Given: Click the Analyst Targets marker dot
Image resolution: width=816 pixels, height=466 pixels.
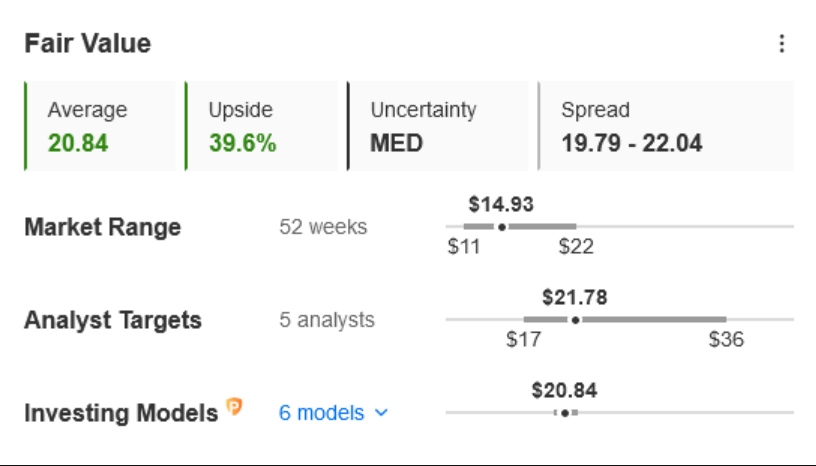Looking at the screenshot, I should coord(575,320).
